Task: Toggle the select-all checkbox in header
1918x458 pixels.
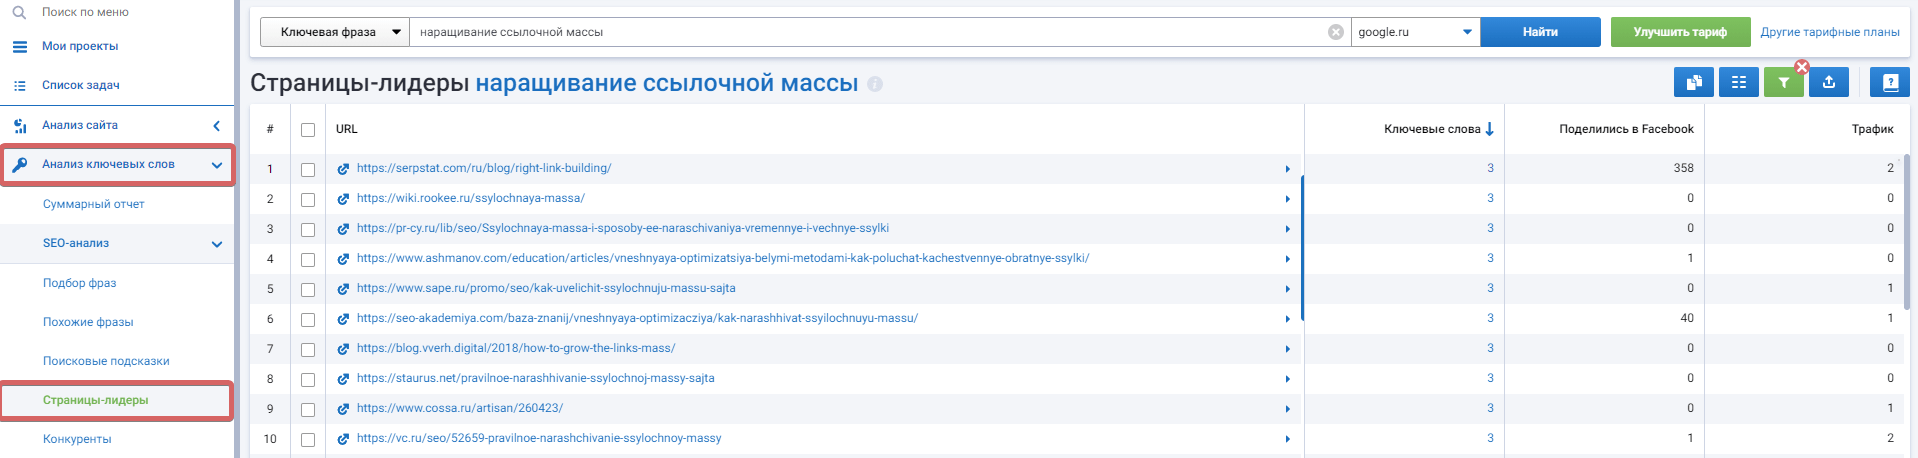Action: (308, 130)
